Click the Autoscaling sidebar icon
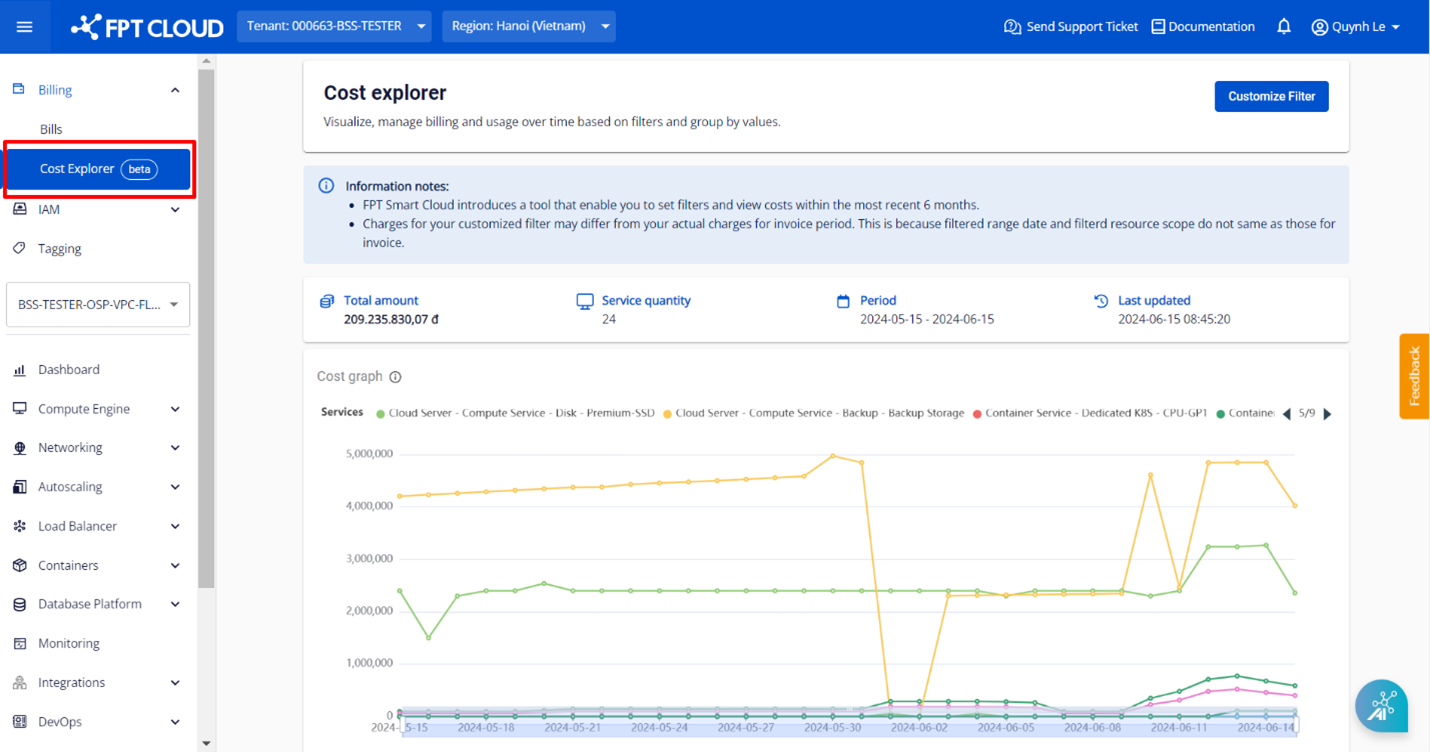The width and height of the screenshot is (1430, 752). (19, 487)
